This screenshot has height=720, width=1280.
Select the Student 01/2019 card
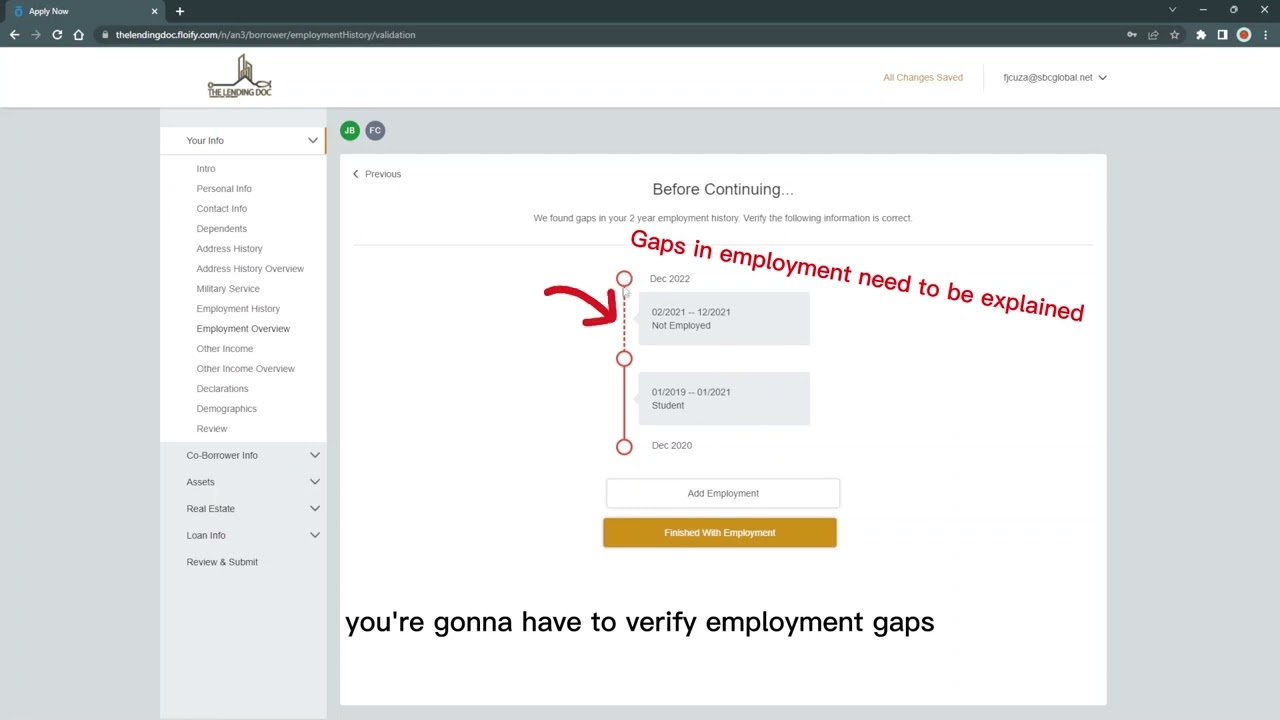[x=724, y=399]
